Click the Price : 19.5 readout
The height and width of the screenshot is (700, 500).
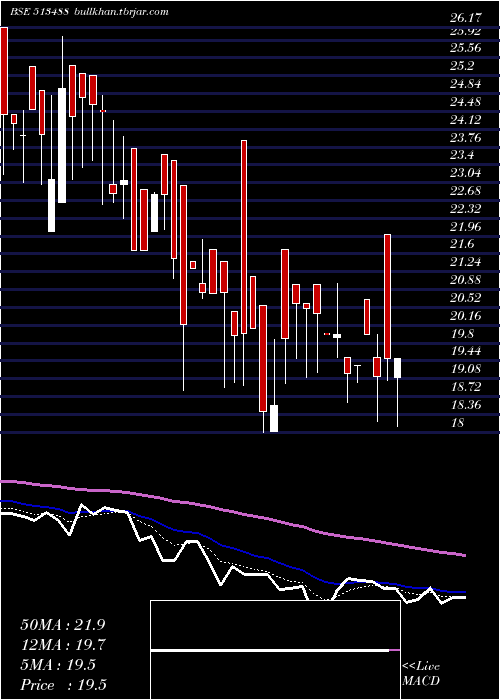tap(63, 685)
